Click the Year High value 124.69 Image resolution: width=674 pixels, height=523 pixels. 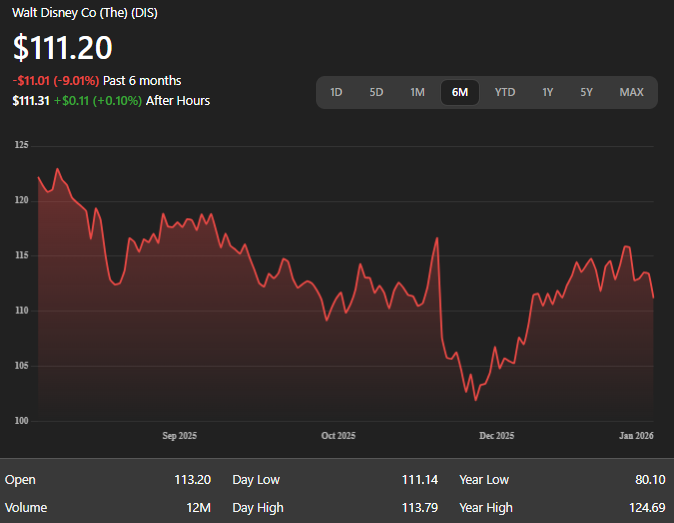(647, 508)
